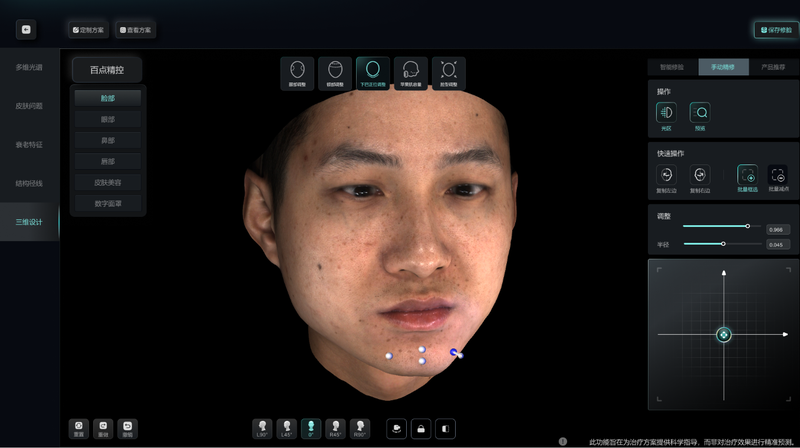This screenshot has width=800, height=448.
Task: Toggle the 光区 light zone icon
Action: point(666,113)
